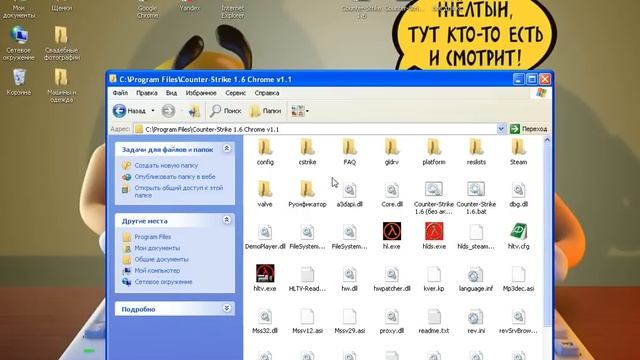
Task: Open the Избранное menu
Action: tap(201, 93)
